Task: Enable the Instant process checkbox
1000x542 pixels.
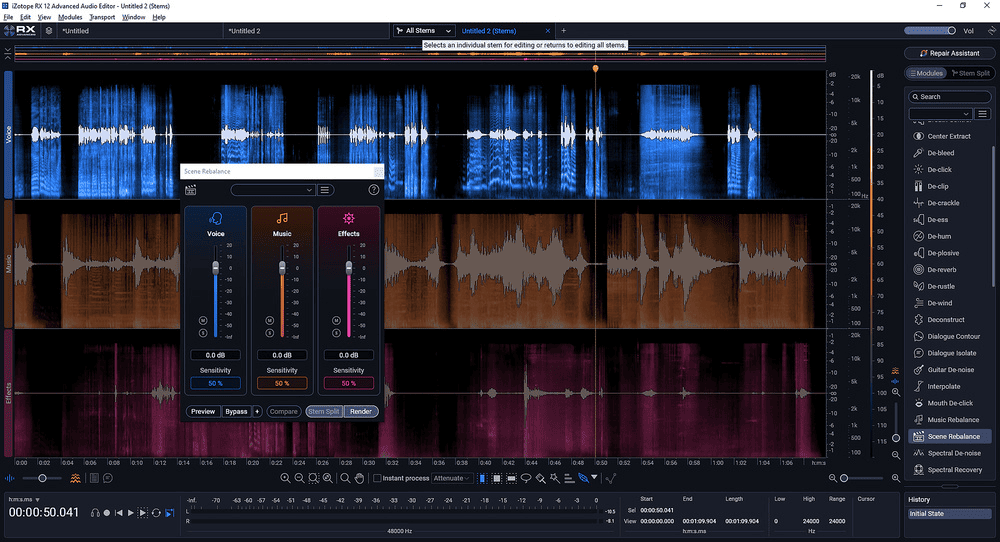Action: pos(377,478)
